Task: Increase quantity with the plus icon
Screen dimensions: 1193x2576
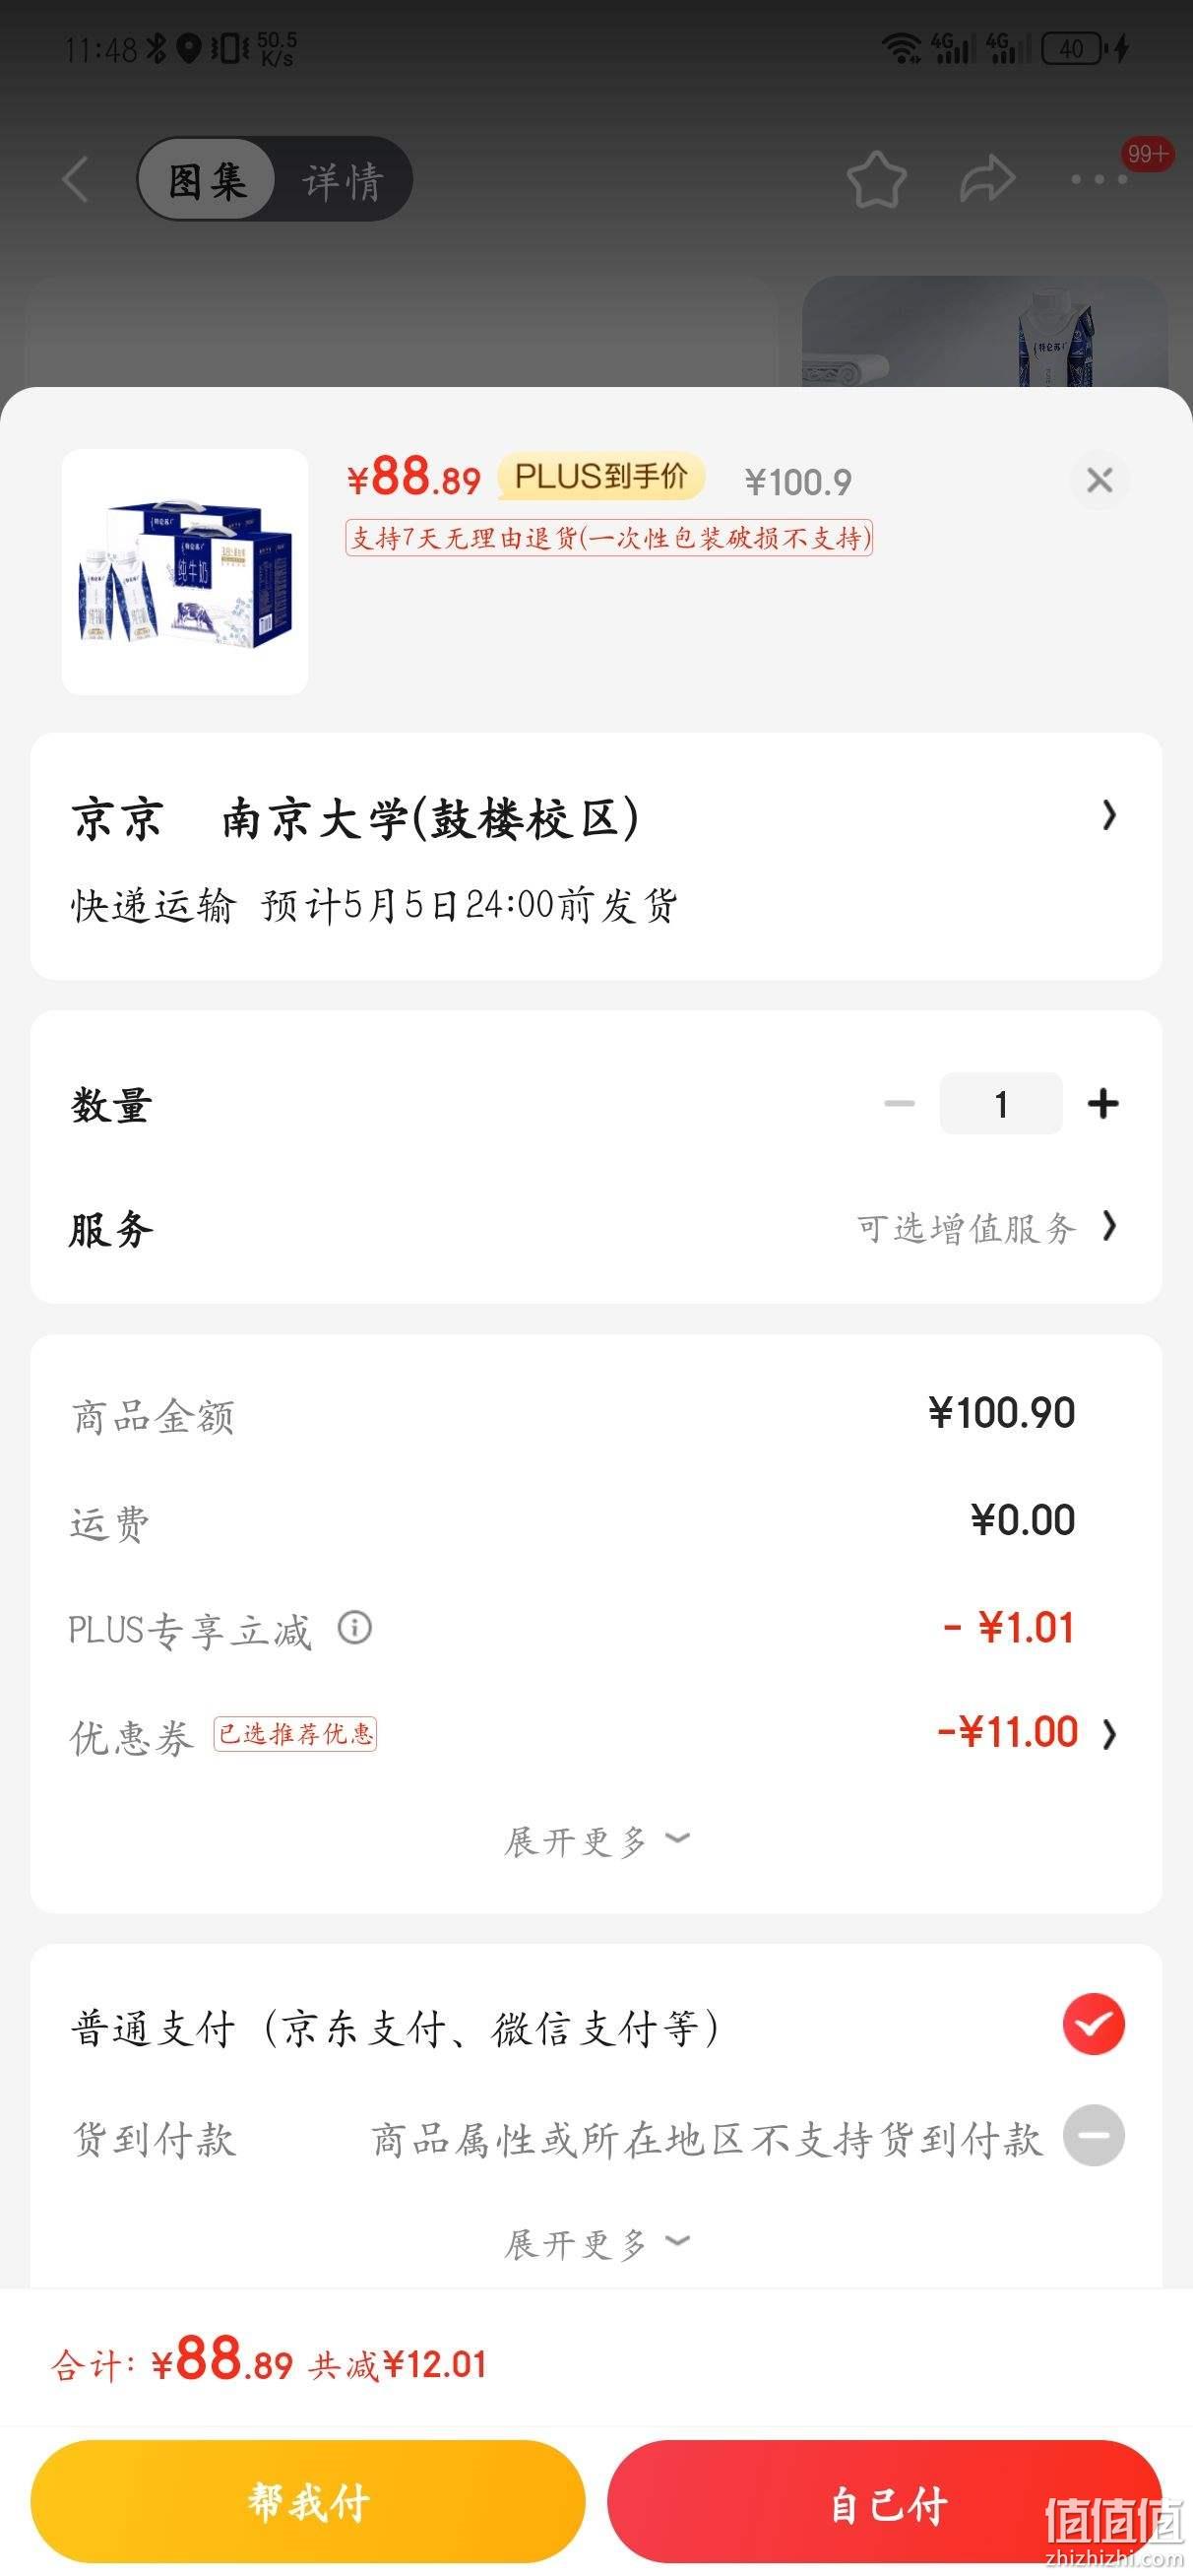Action: pyautogui.click(x=1103, y=1104)
